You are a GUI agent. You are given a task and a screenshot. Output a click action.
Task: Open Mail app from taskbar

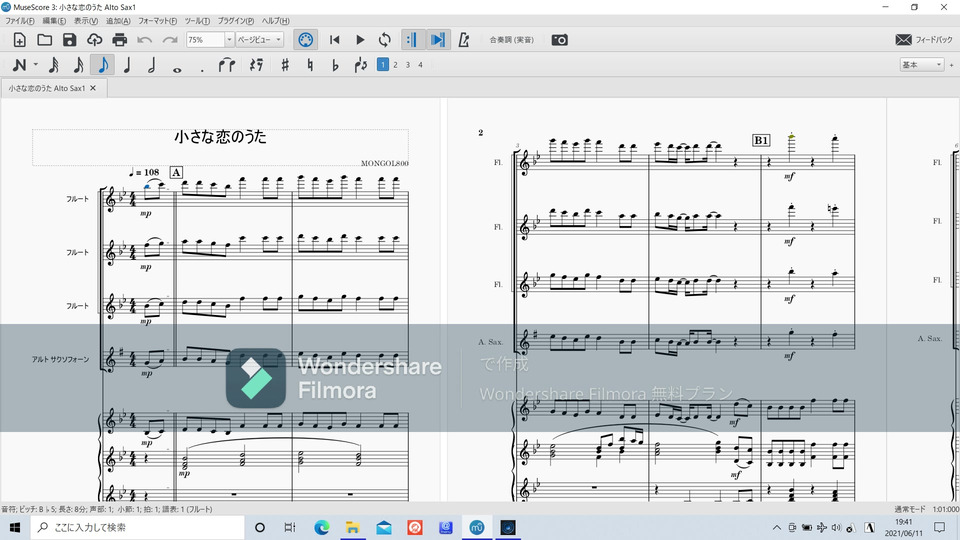point(384,527)
